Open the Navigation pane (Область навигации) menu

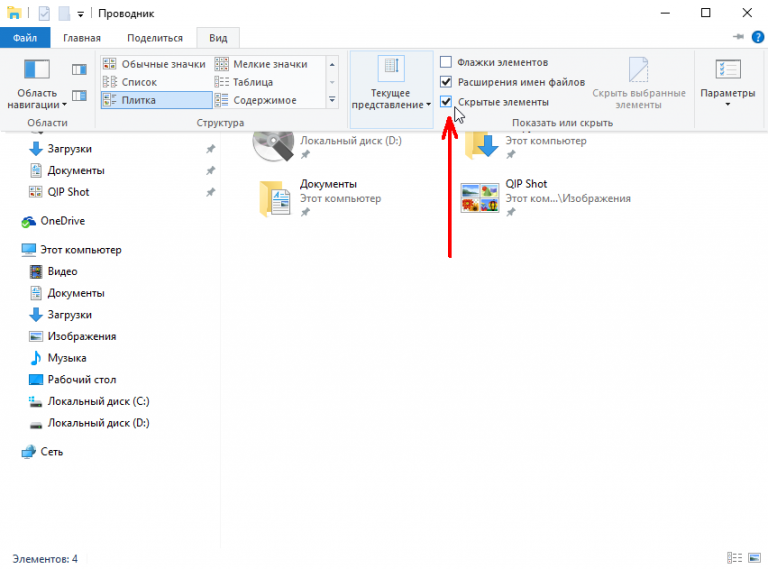pos(37,83)
